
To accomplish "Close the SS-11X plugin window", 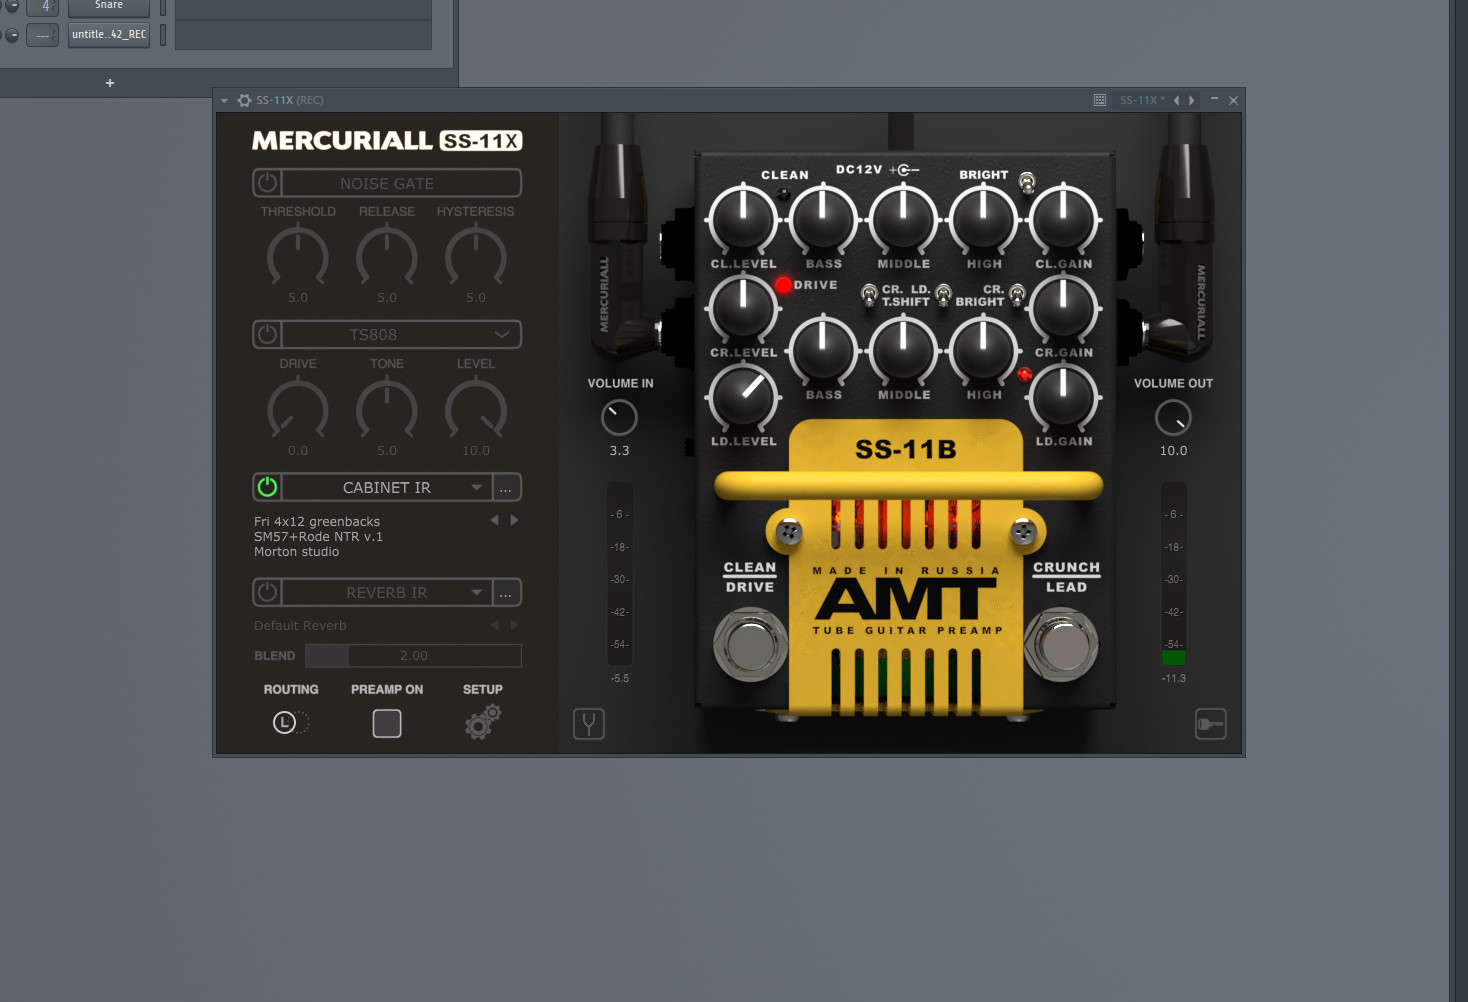I will pos(1233,100).
